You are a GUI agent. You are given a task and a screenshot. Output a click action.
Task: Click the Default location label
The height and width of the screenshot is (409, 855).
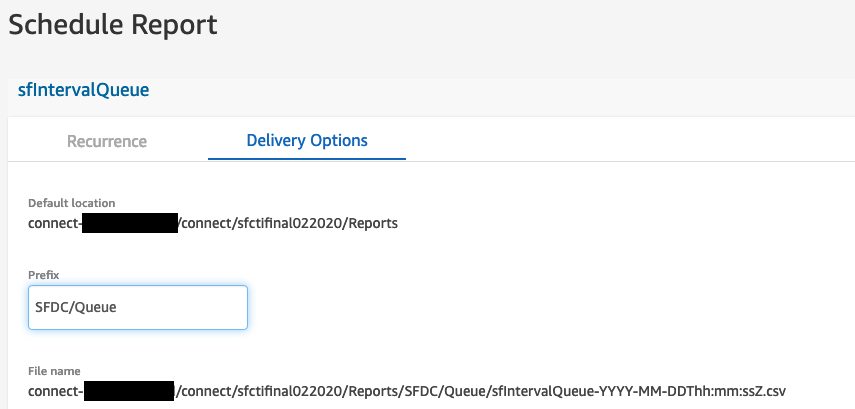71,203
